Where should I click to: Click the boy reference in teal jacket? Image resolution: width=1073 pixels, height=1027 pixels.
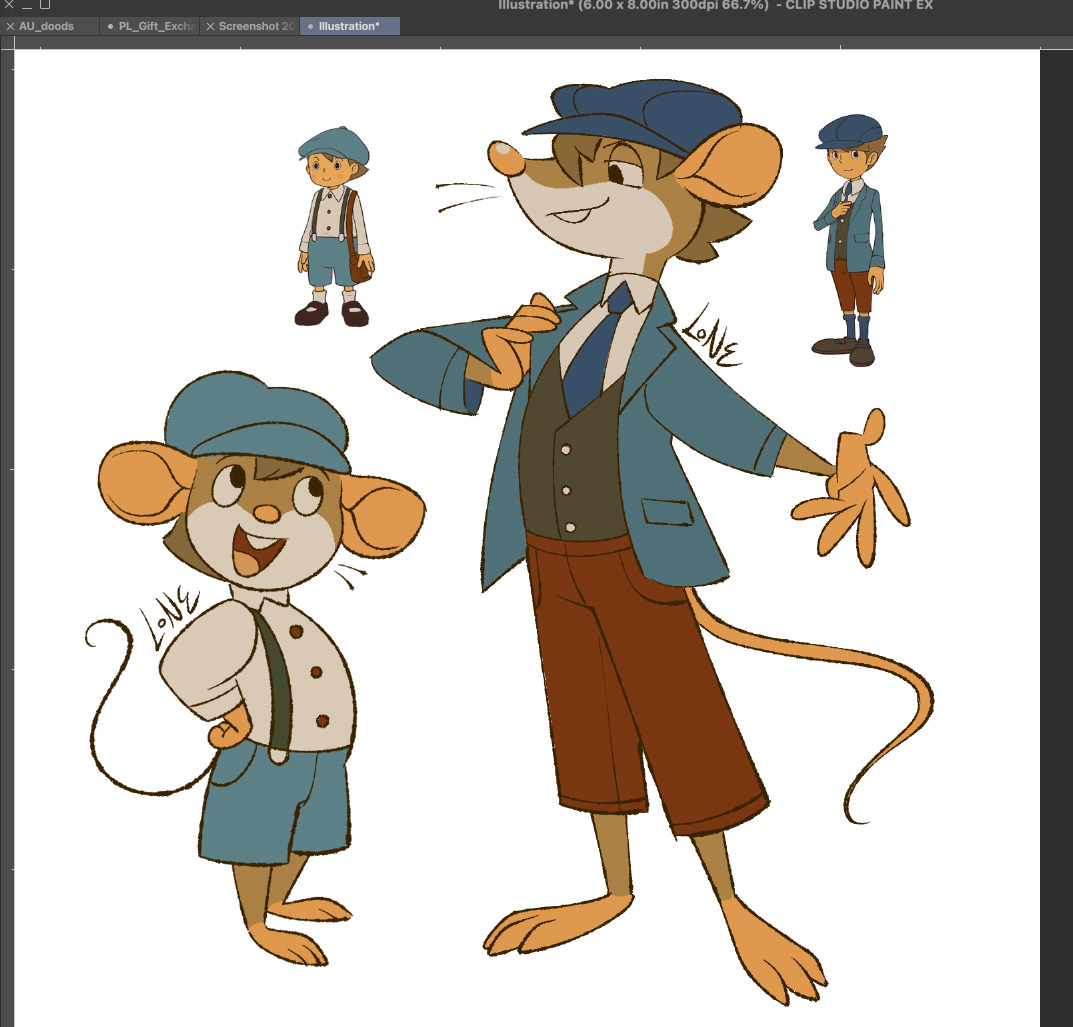point(850,240)
